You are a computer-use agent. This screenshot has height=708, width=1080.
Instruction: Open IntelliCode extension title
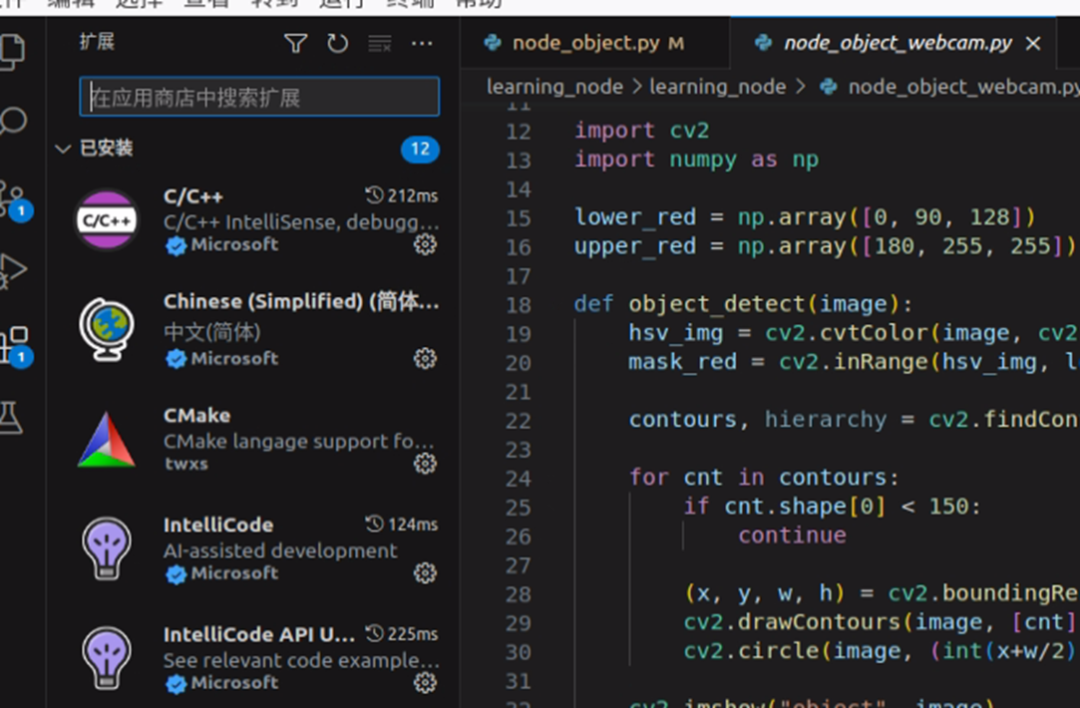point(218,525)
